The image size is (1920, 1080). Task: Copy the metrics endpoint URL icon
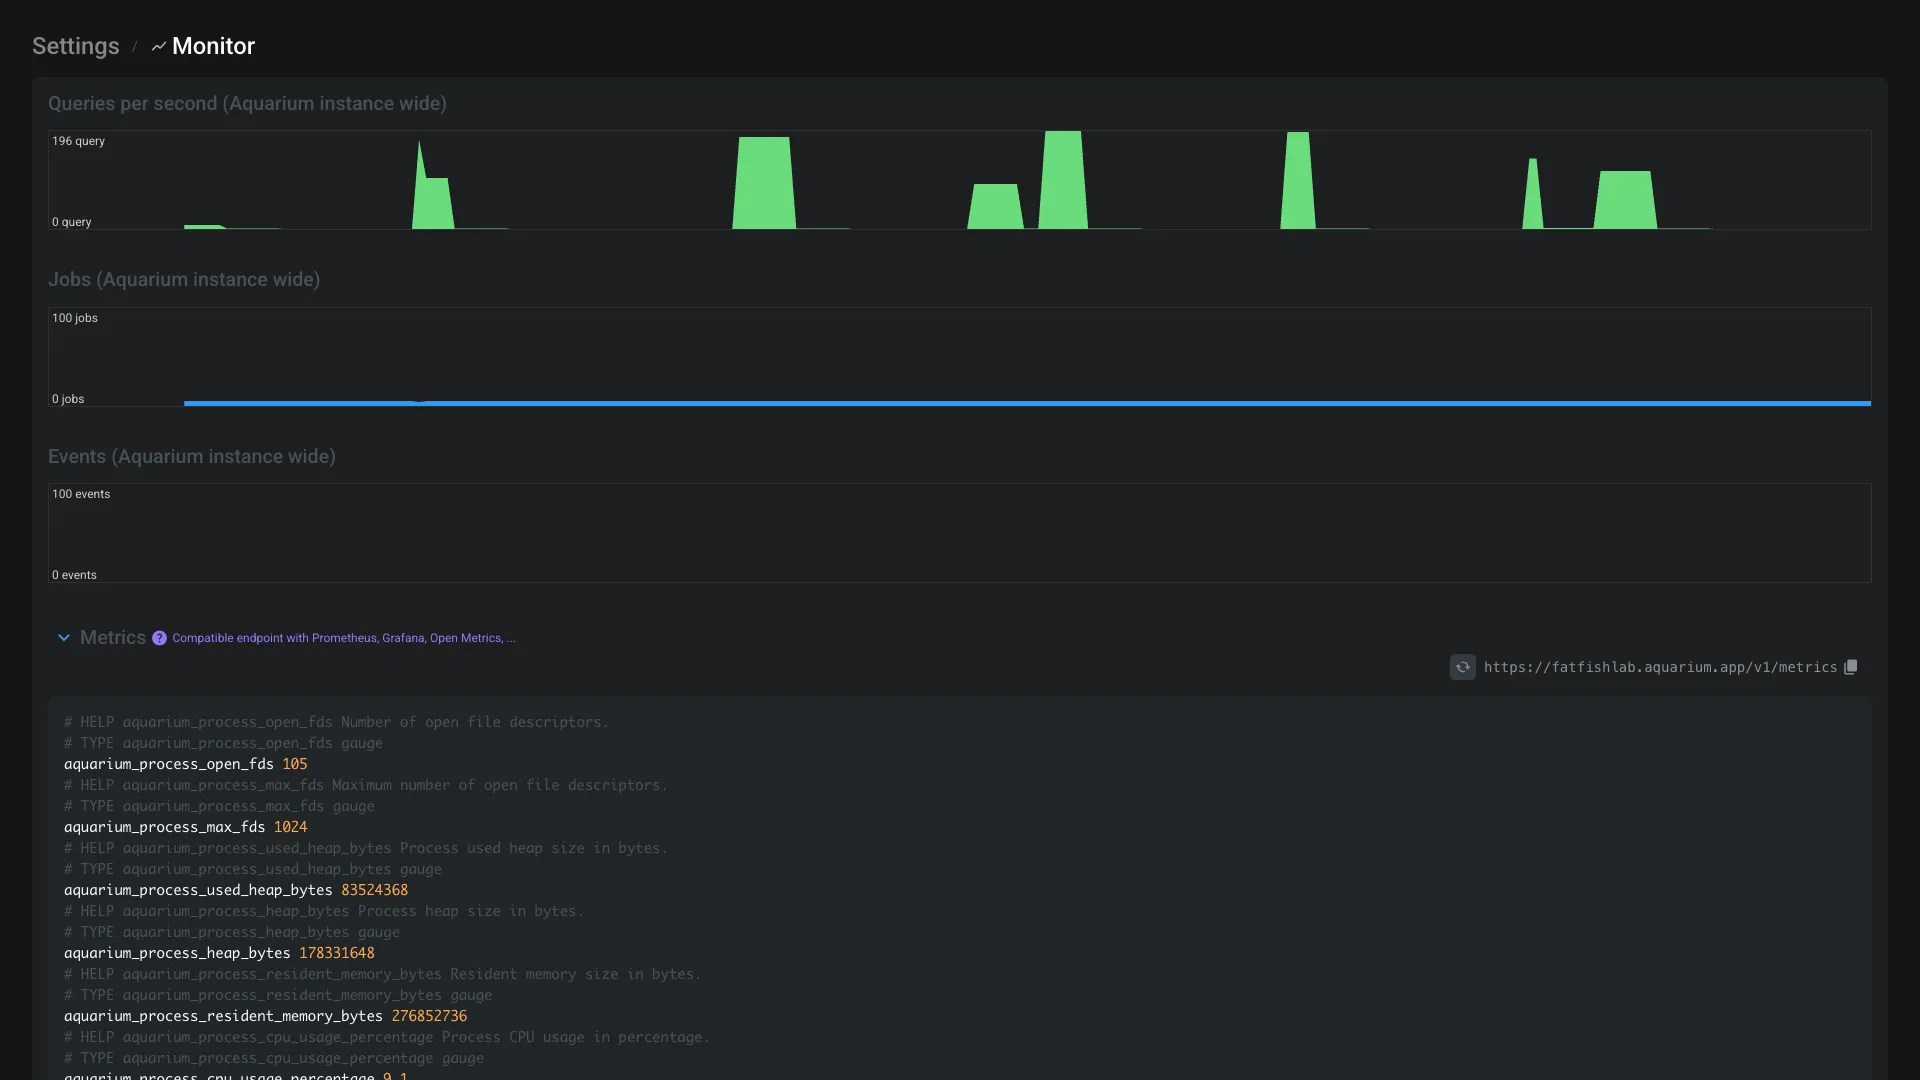tap(1851, 667)
